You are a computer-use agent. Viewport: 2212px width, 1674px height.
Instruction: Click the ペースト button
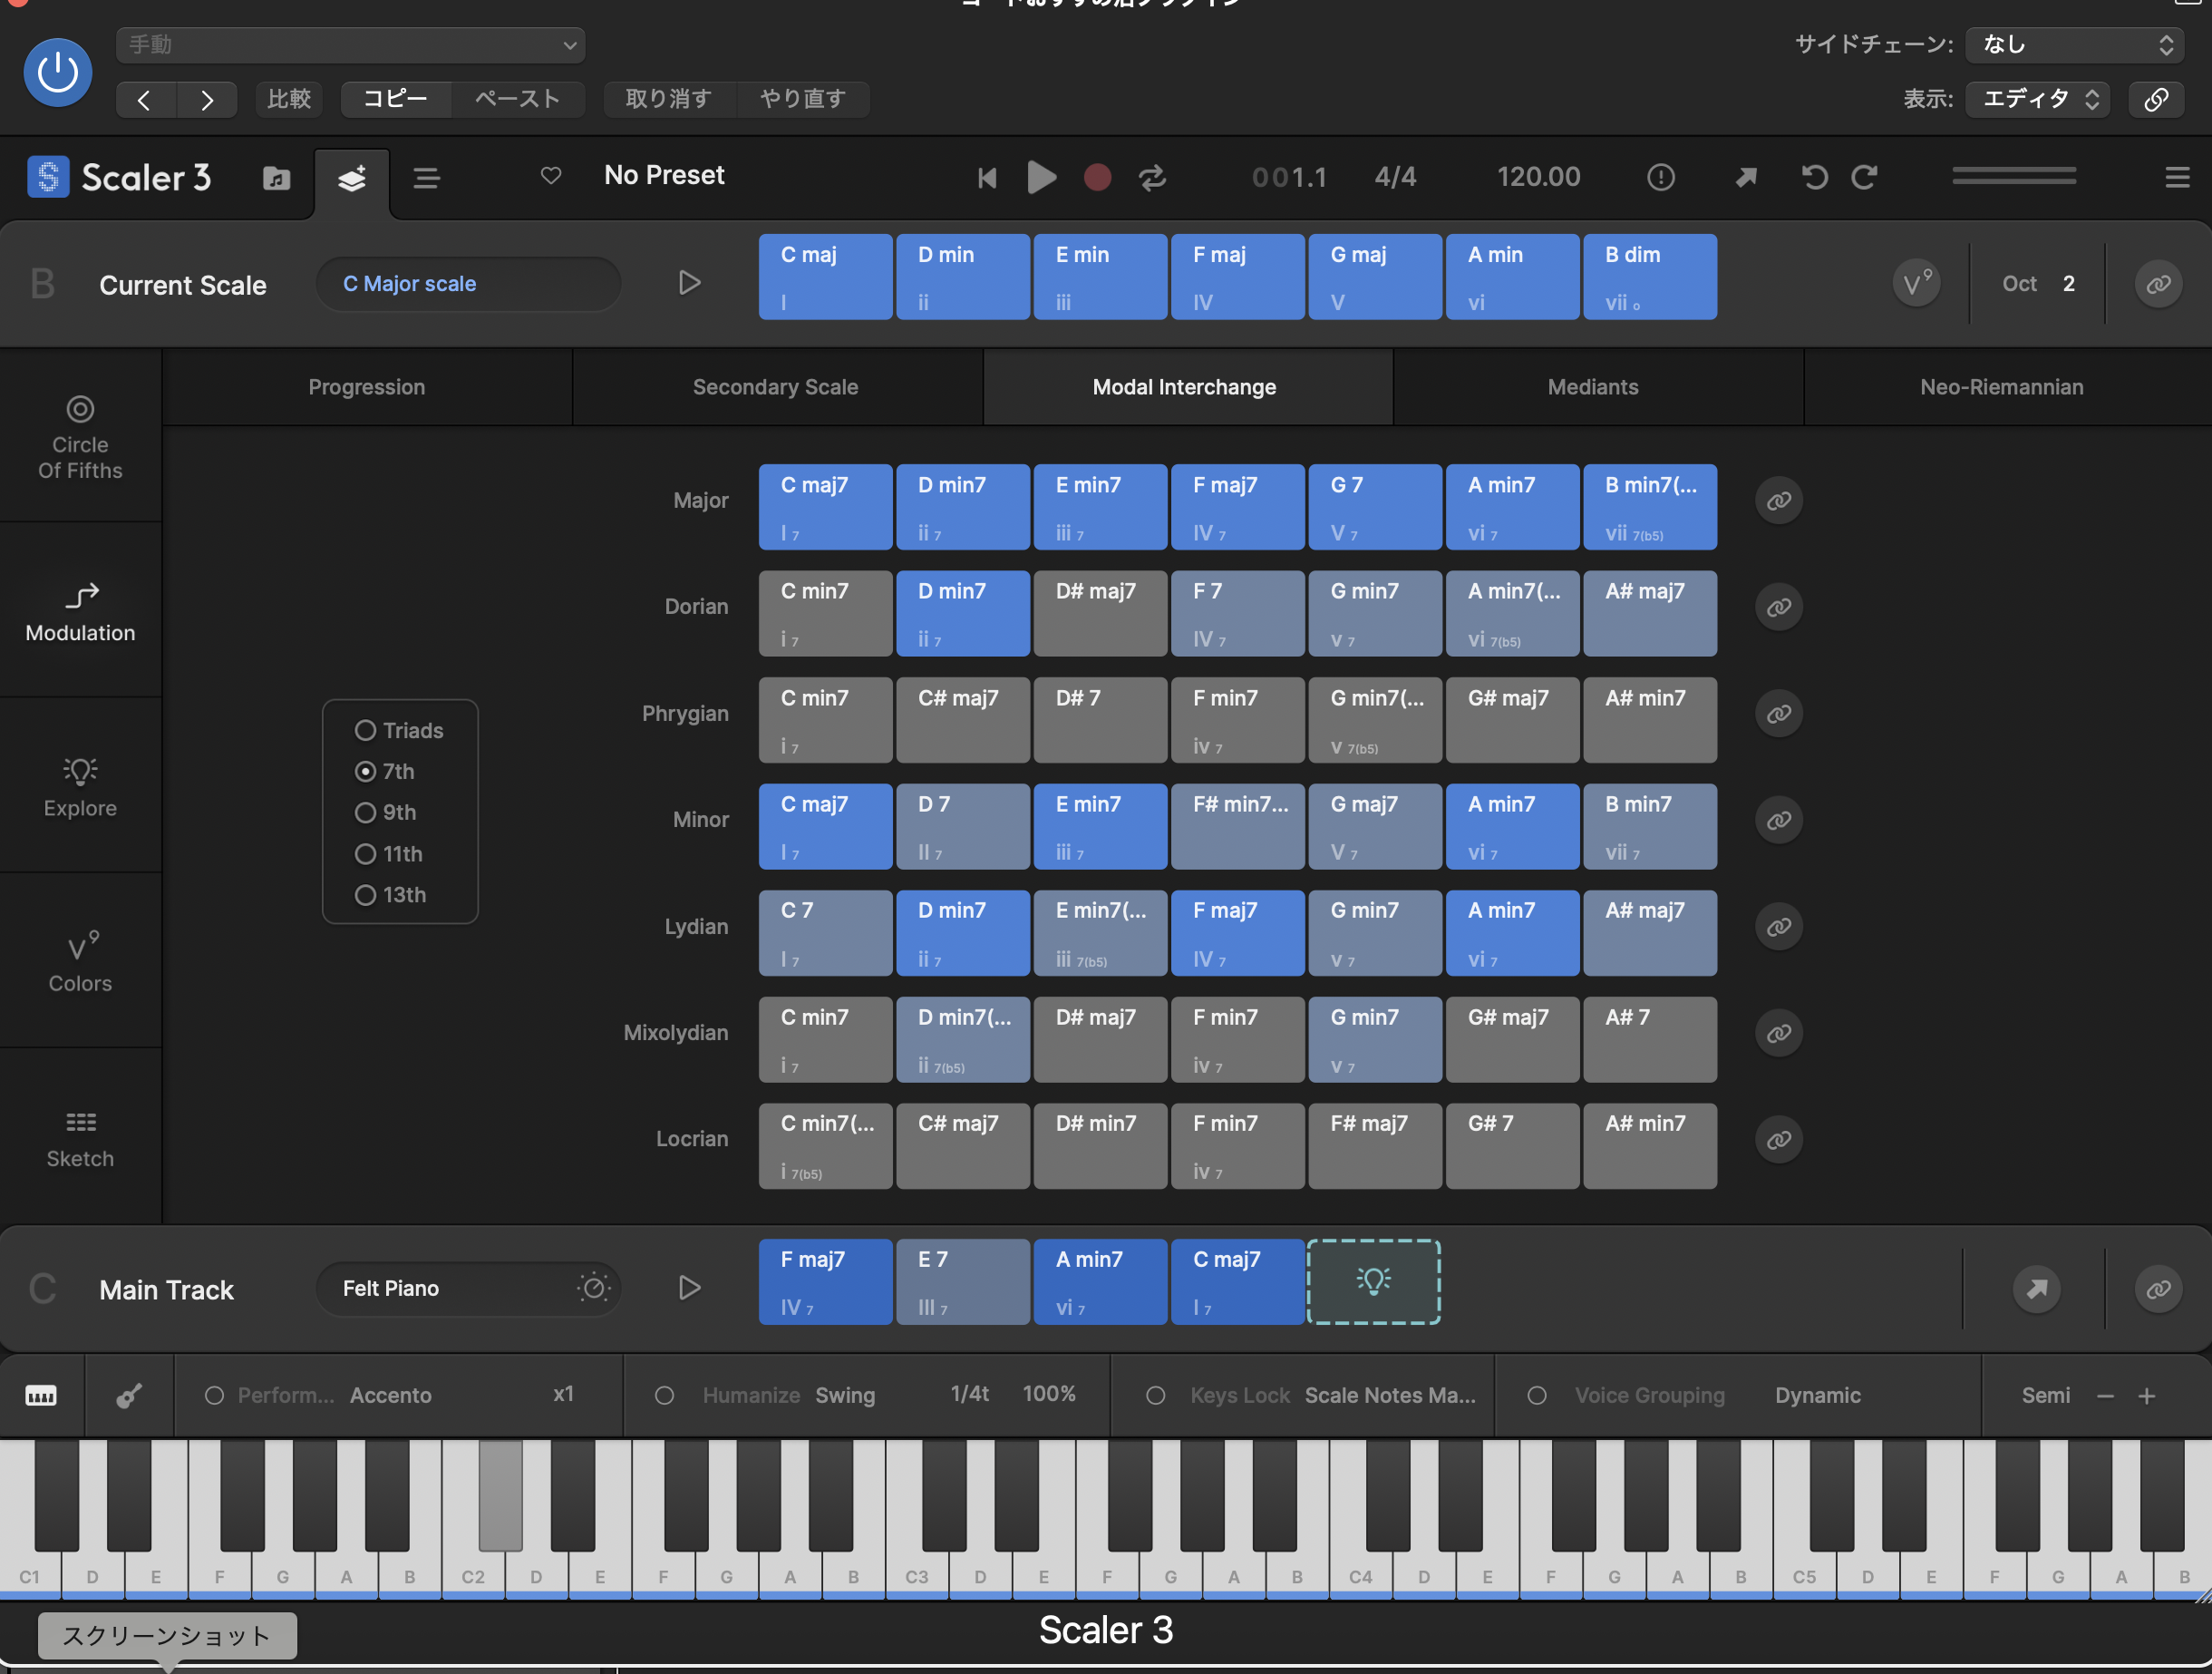point(517,99)
